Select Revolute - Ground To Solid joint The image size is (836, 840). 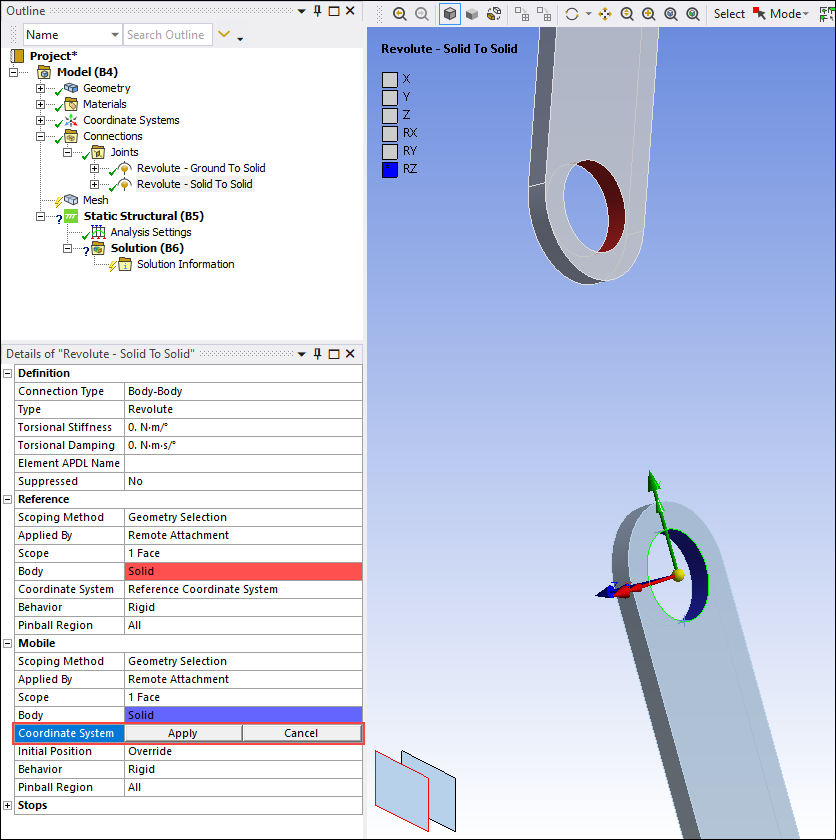click(201, 168)
